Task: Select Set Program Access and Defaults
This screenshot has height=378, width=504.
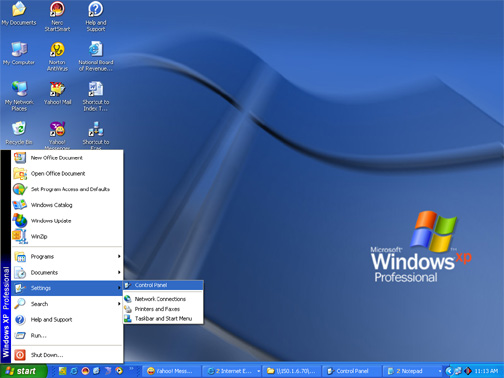Action: coord(67,189)
